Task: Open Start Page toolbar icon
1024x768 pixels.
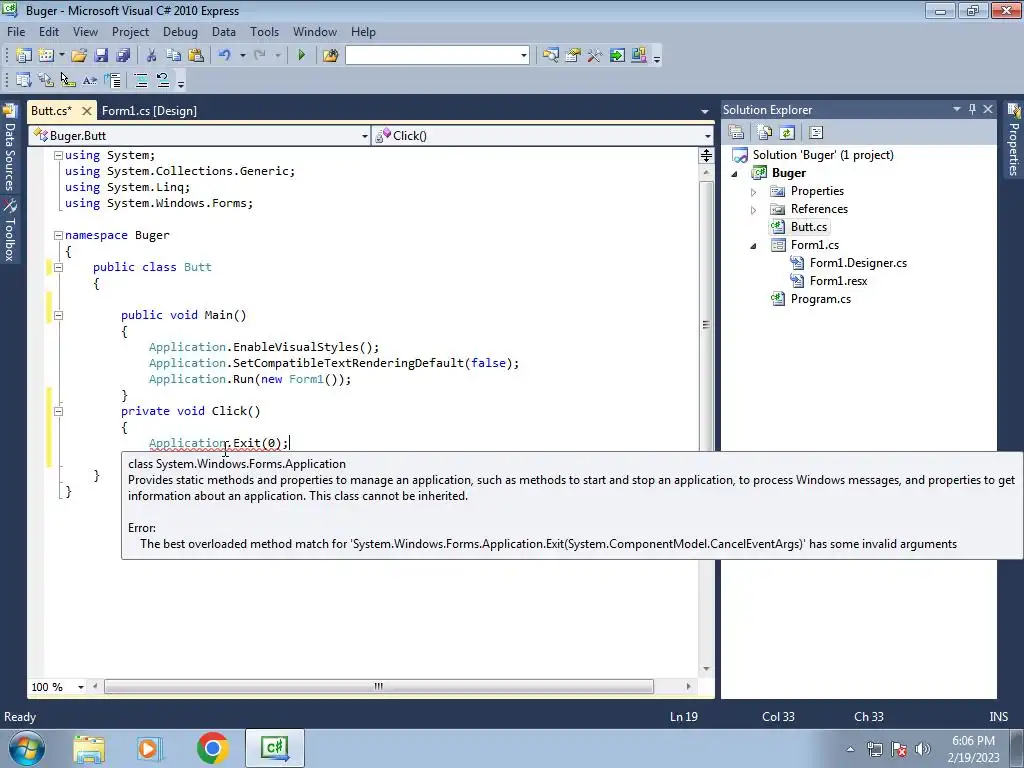Action: click(x=616, y=56)
